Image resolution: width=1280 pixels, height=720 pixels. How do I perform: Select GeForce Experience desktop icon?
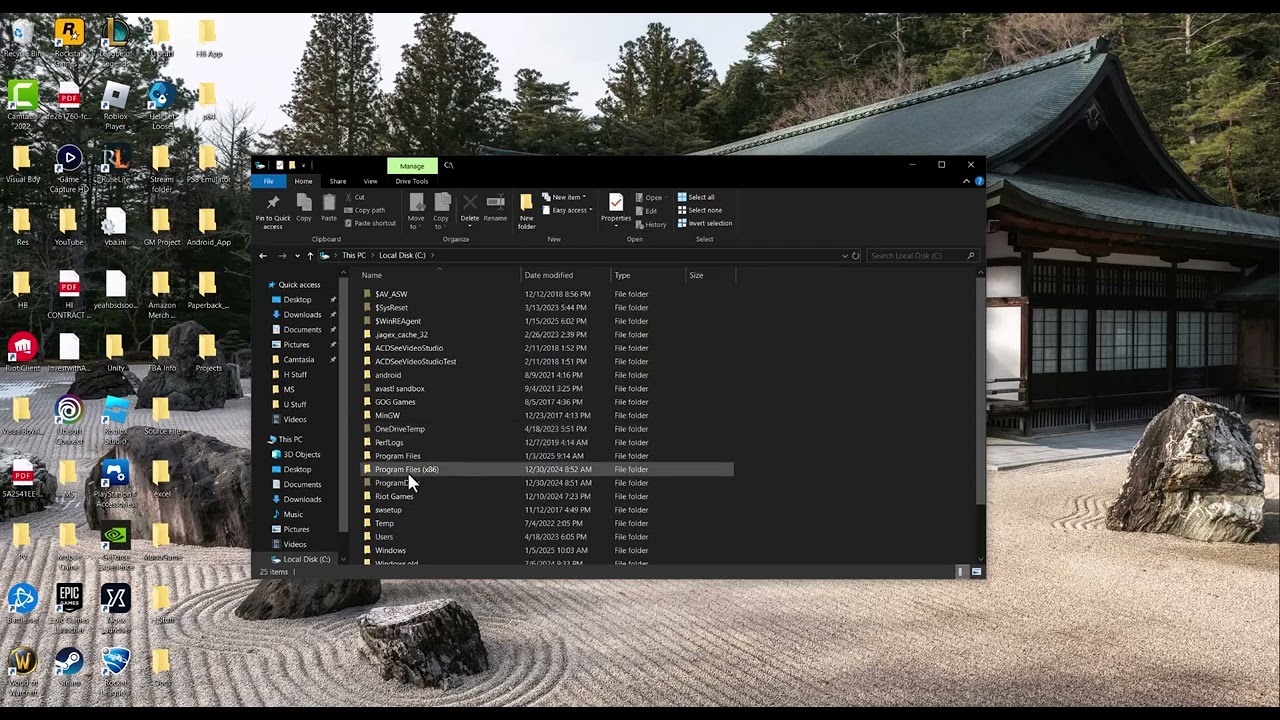(115, 545)
